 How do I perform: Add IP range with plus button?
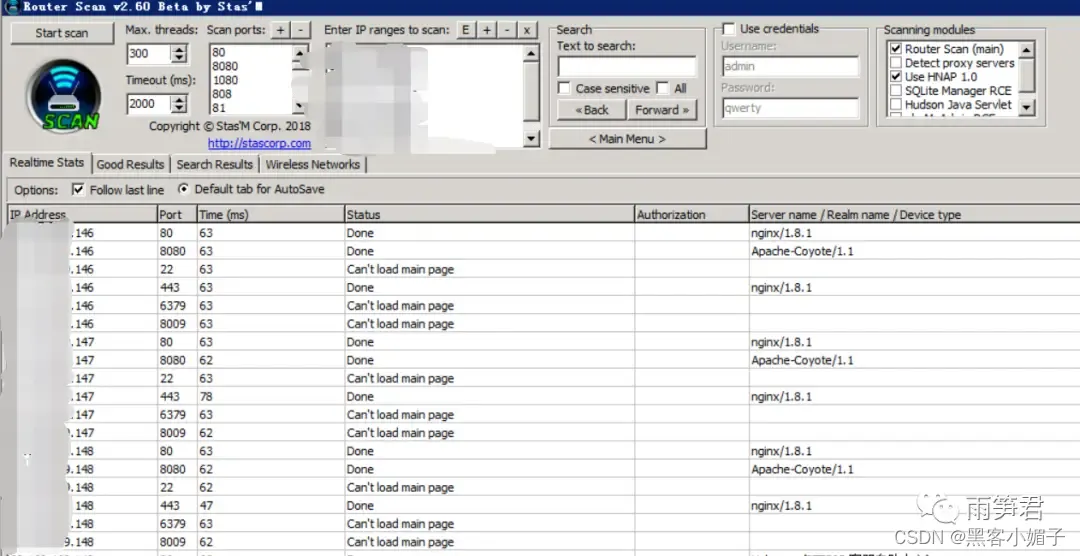[x=486, y=30]
